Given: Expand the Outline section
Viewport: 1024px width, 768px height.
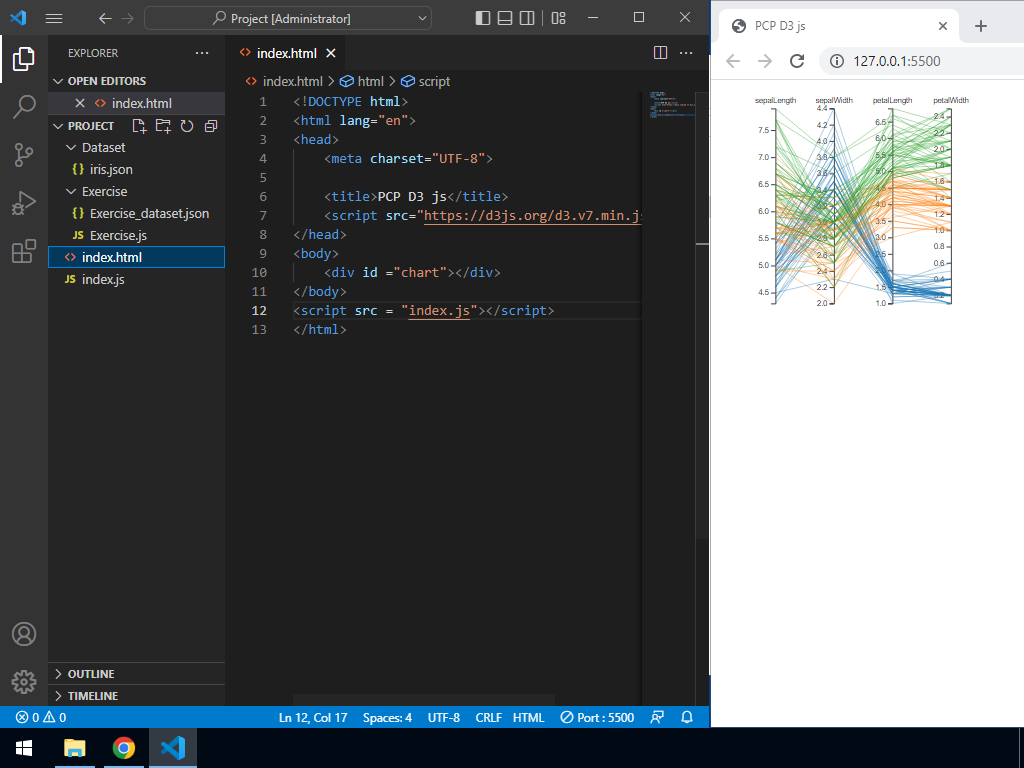Looking at the screenshot, I should pyautogui.click(x=90, y=674).
